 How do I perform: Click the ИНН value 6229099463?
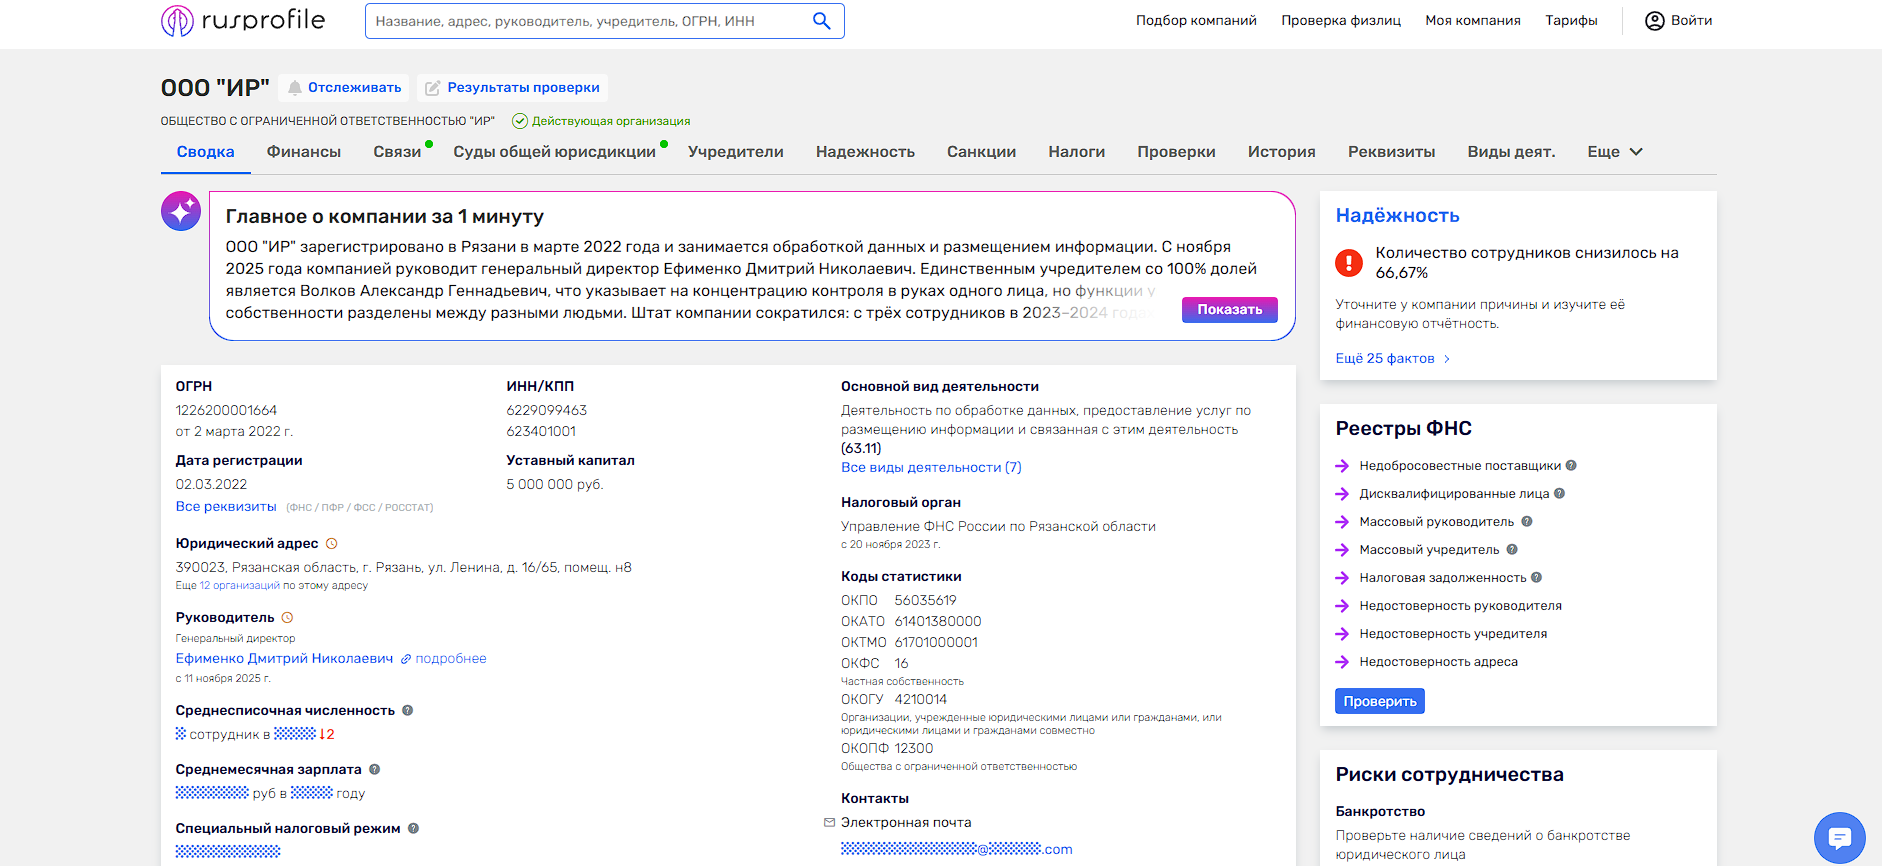[547, 411]
